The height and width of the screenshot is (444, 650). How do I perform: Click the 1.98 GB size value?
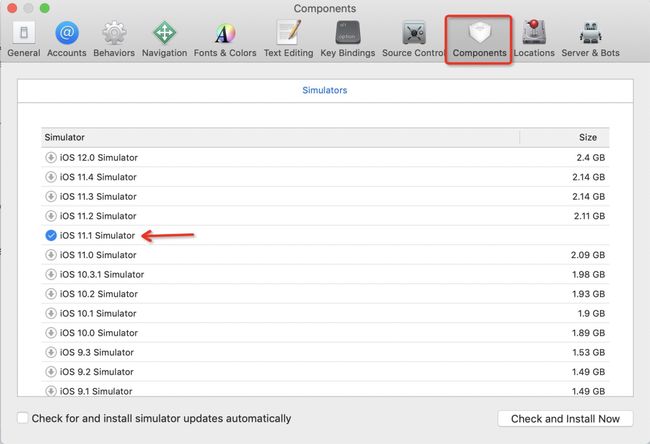pos(589,274)
